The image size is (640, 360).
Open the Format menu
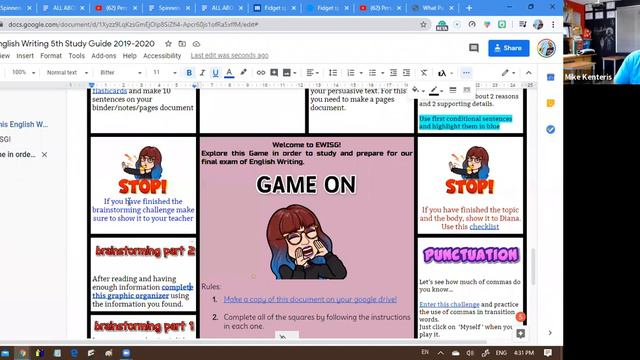click(x=51, y=56)
